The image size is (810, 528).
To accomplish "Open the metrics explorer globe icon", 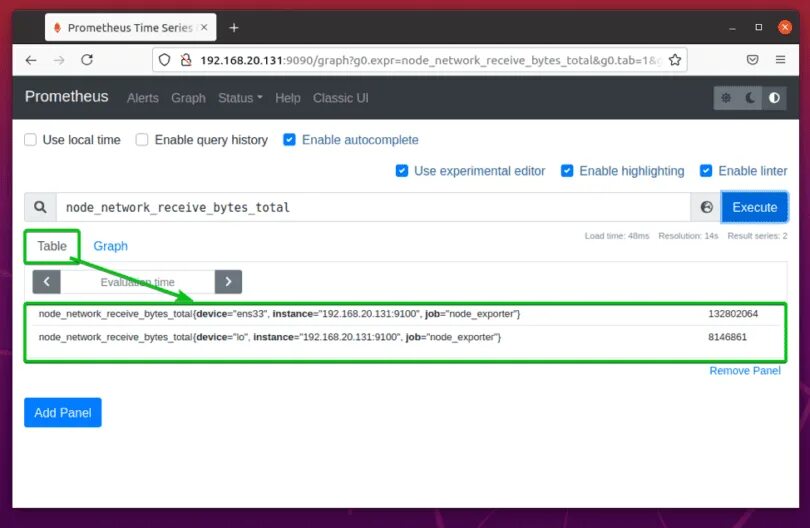I will [x=706, y=207].
